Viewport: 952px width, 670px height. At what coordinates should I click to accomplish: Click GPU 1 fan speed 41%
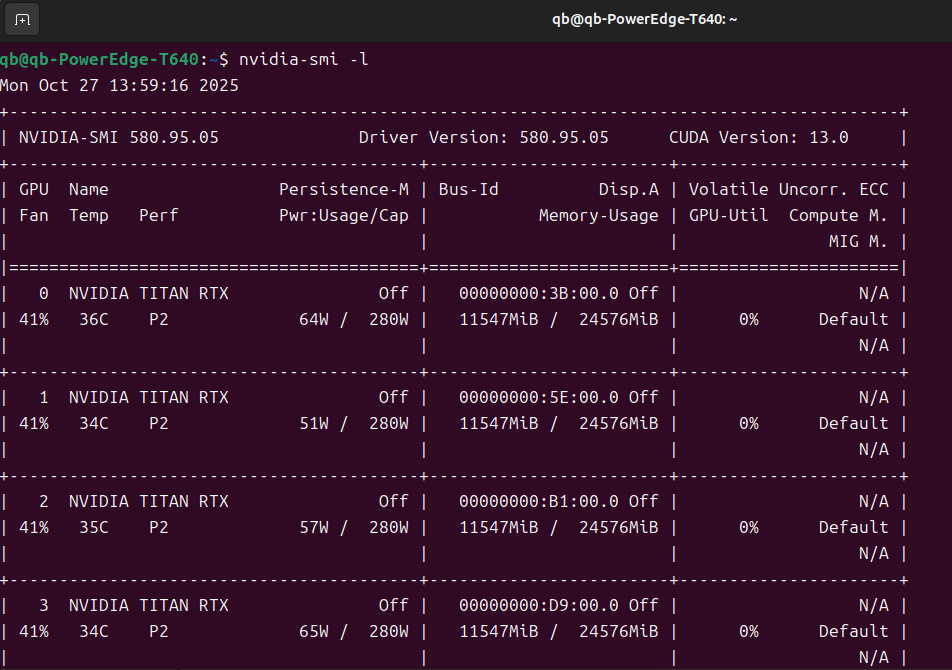point(34,424)
